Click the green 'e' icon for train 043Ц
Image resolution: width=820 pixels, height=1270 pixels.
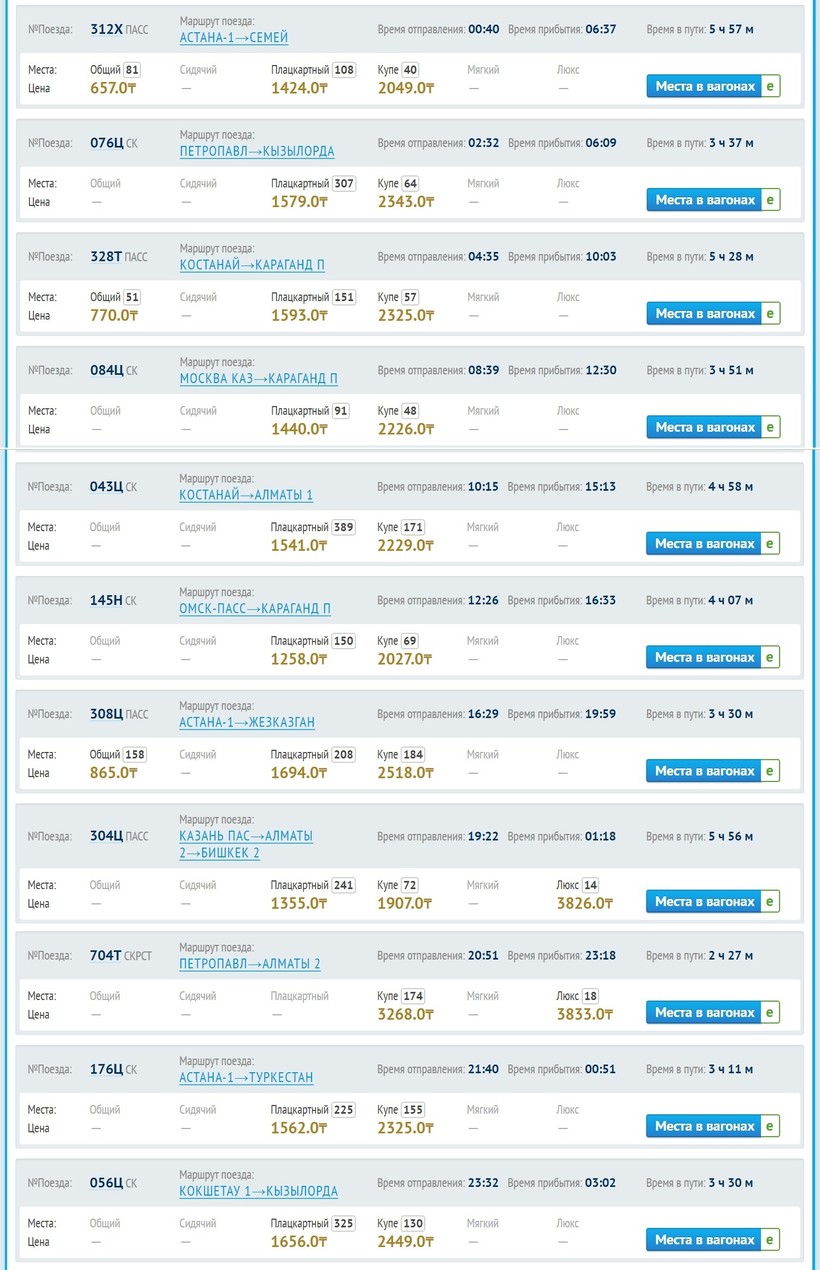coord(770,544)
